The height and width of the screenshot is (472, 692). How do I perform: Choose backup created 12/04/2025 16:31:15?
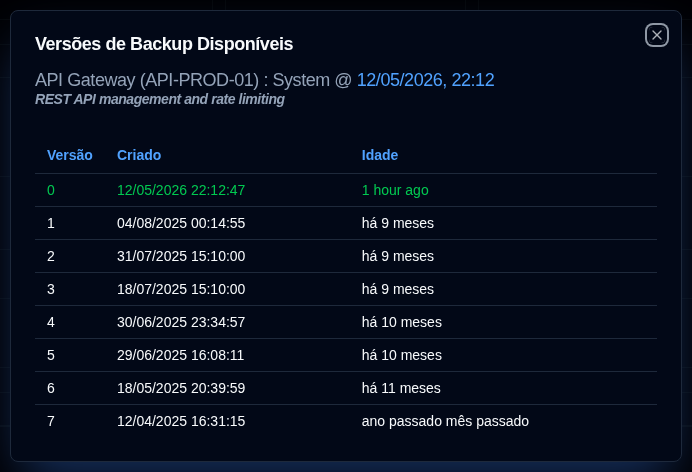(181, 422)
